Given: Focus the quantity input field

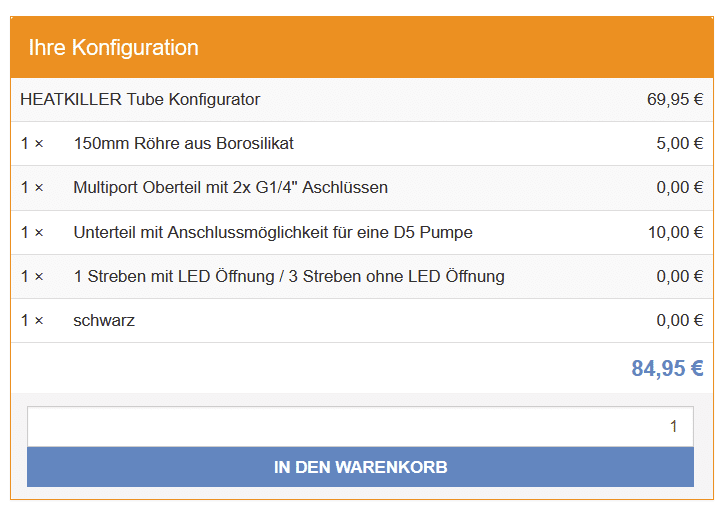Looking at the screenshot, I should tap(360, 427).
